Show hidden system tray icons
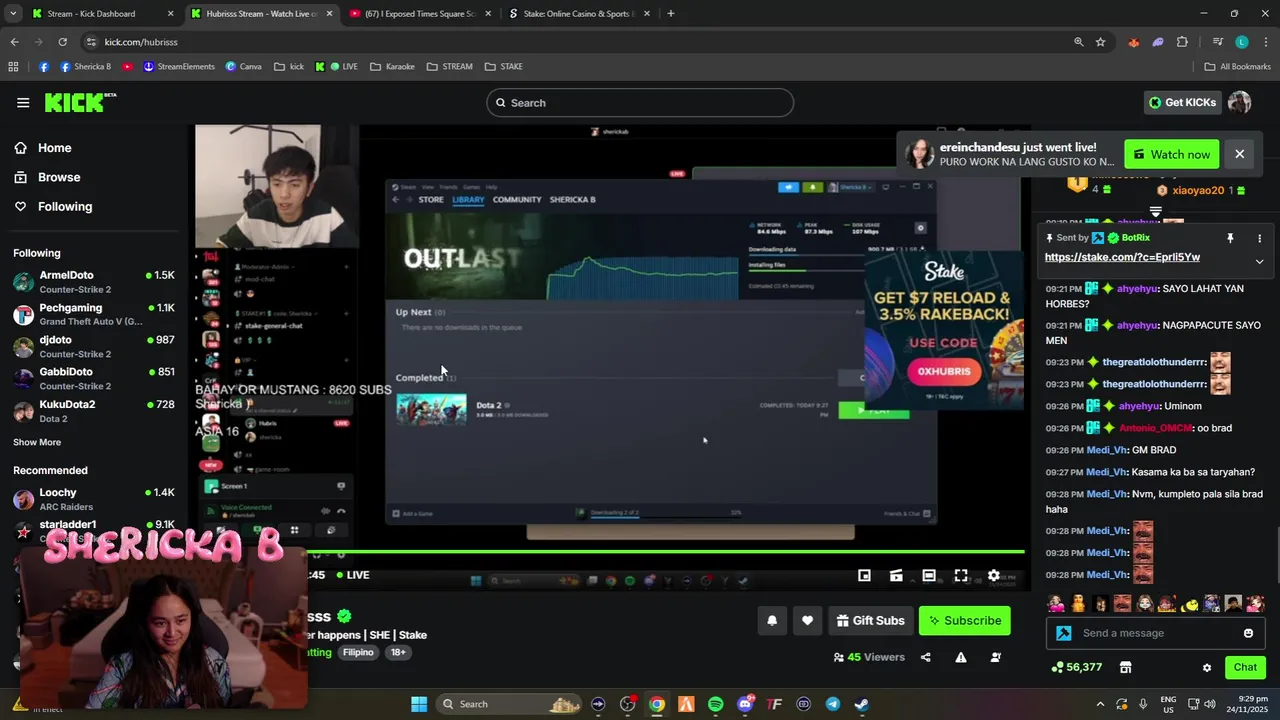 point(1100,704)
